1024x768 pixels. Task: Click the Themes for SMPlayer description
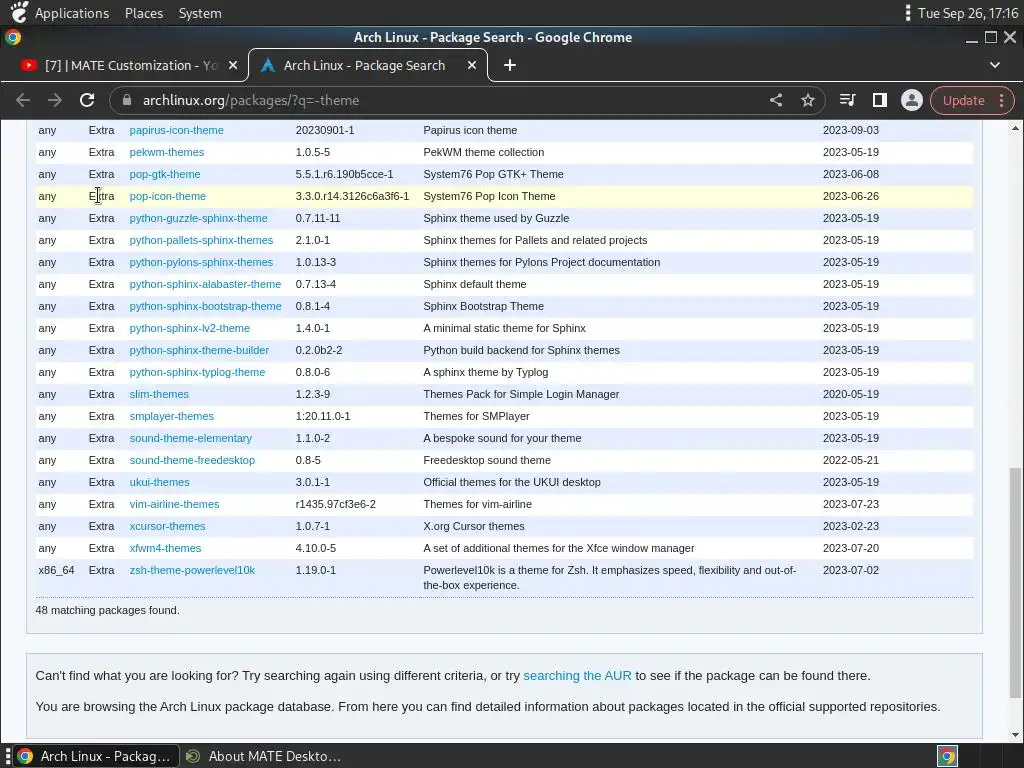point(476,416)
